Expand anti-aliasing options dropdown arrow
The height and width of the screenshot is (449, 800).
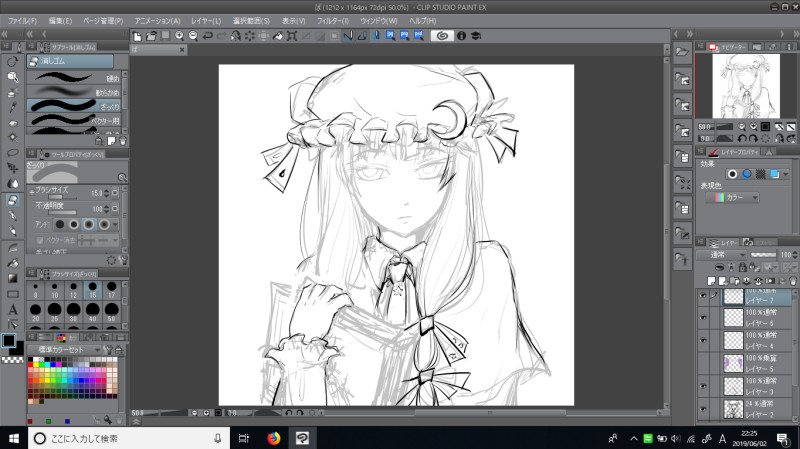(x=116, y=224)
